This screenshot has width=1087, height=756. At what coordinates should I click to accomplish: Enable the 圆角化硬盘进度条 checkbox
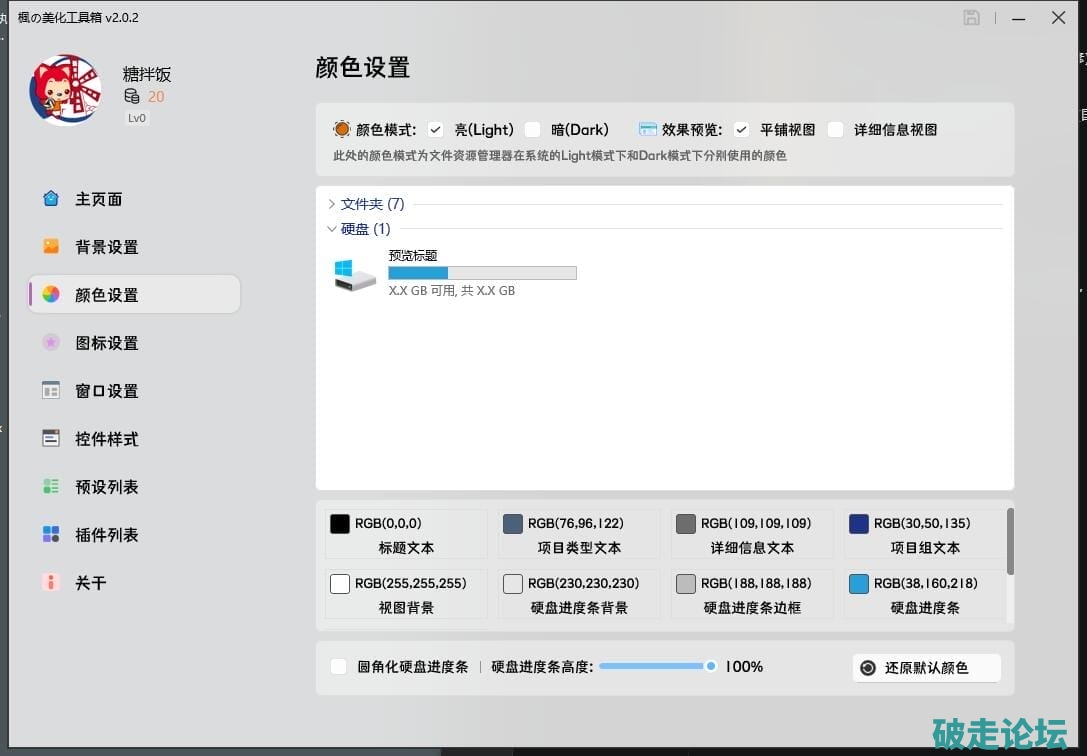(339, 667)
